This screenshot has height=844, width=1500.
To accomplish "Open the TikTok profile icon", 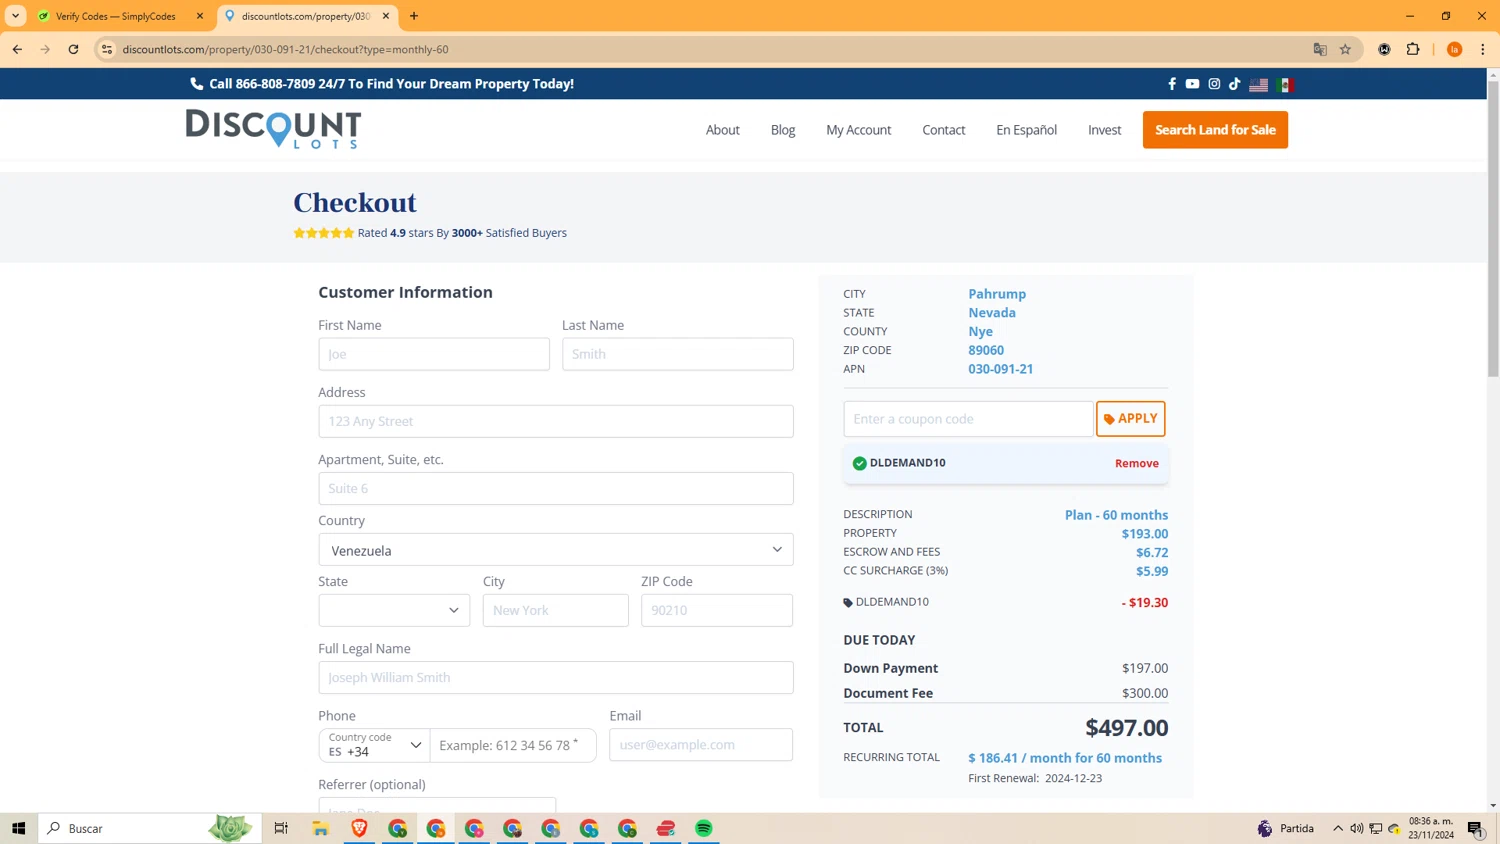I will pos(1235,84).
